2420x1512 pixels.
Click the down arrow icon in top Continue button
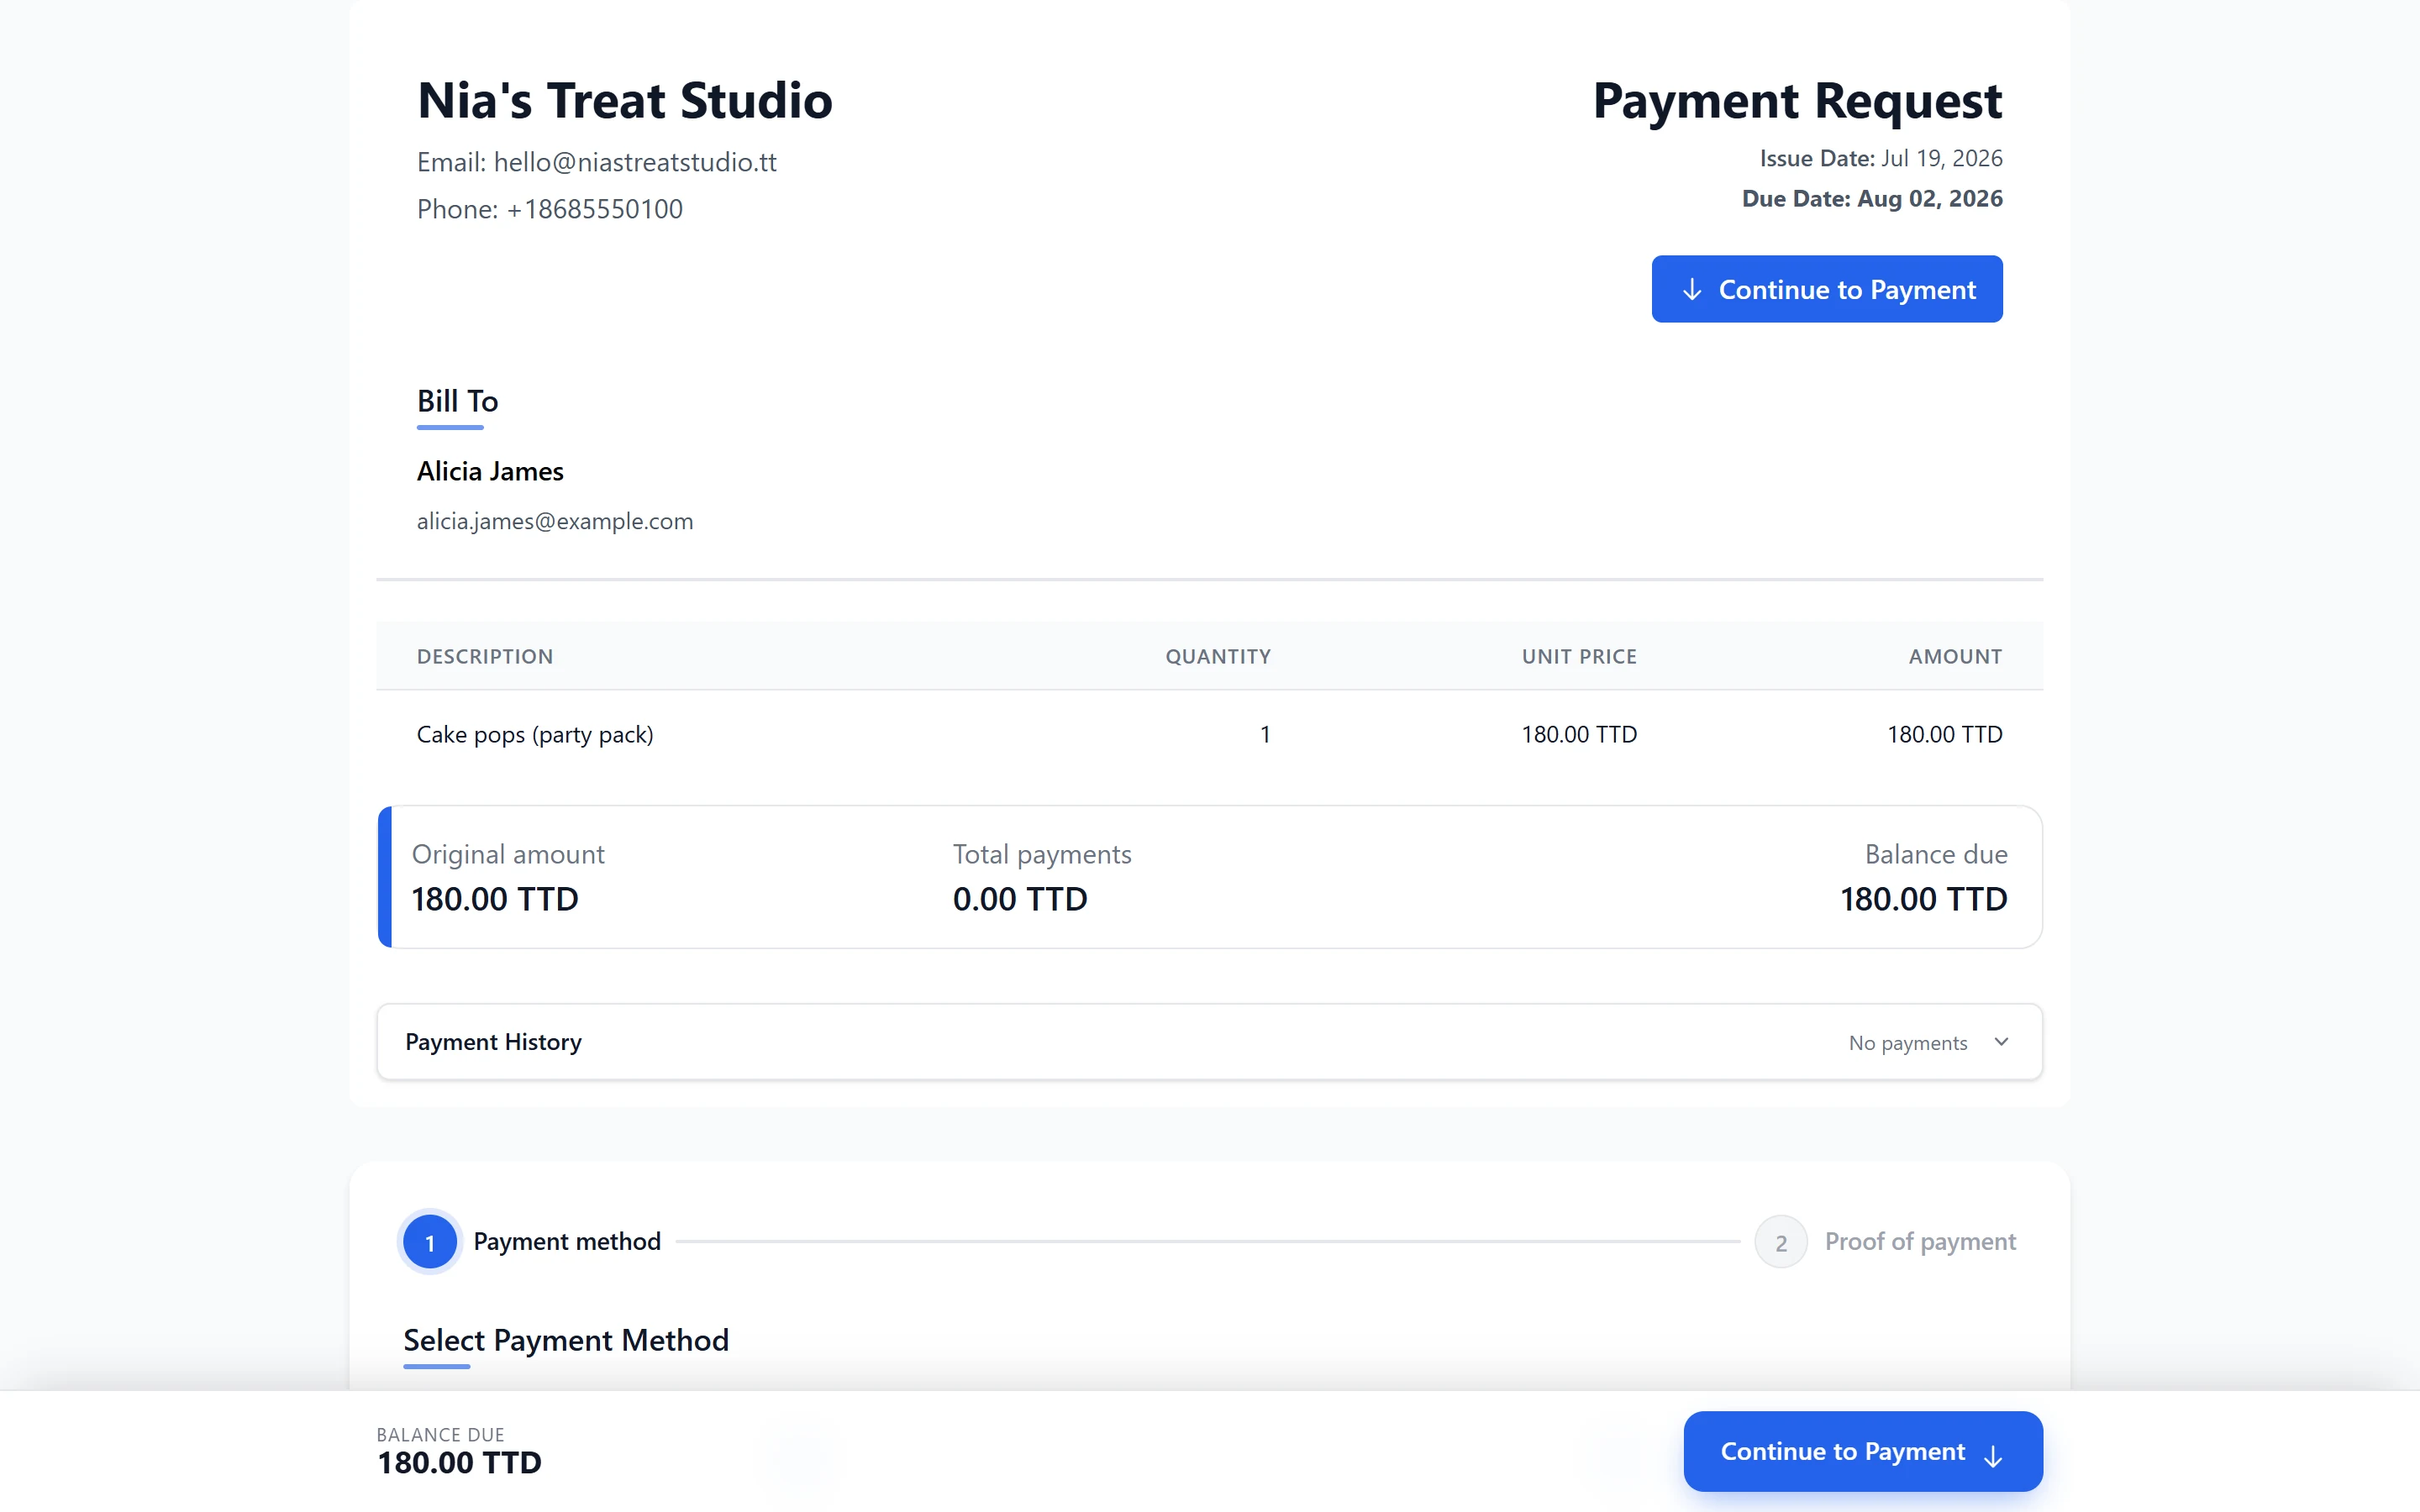point(1691,290)
